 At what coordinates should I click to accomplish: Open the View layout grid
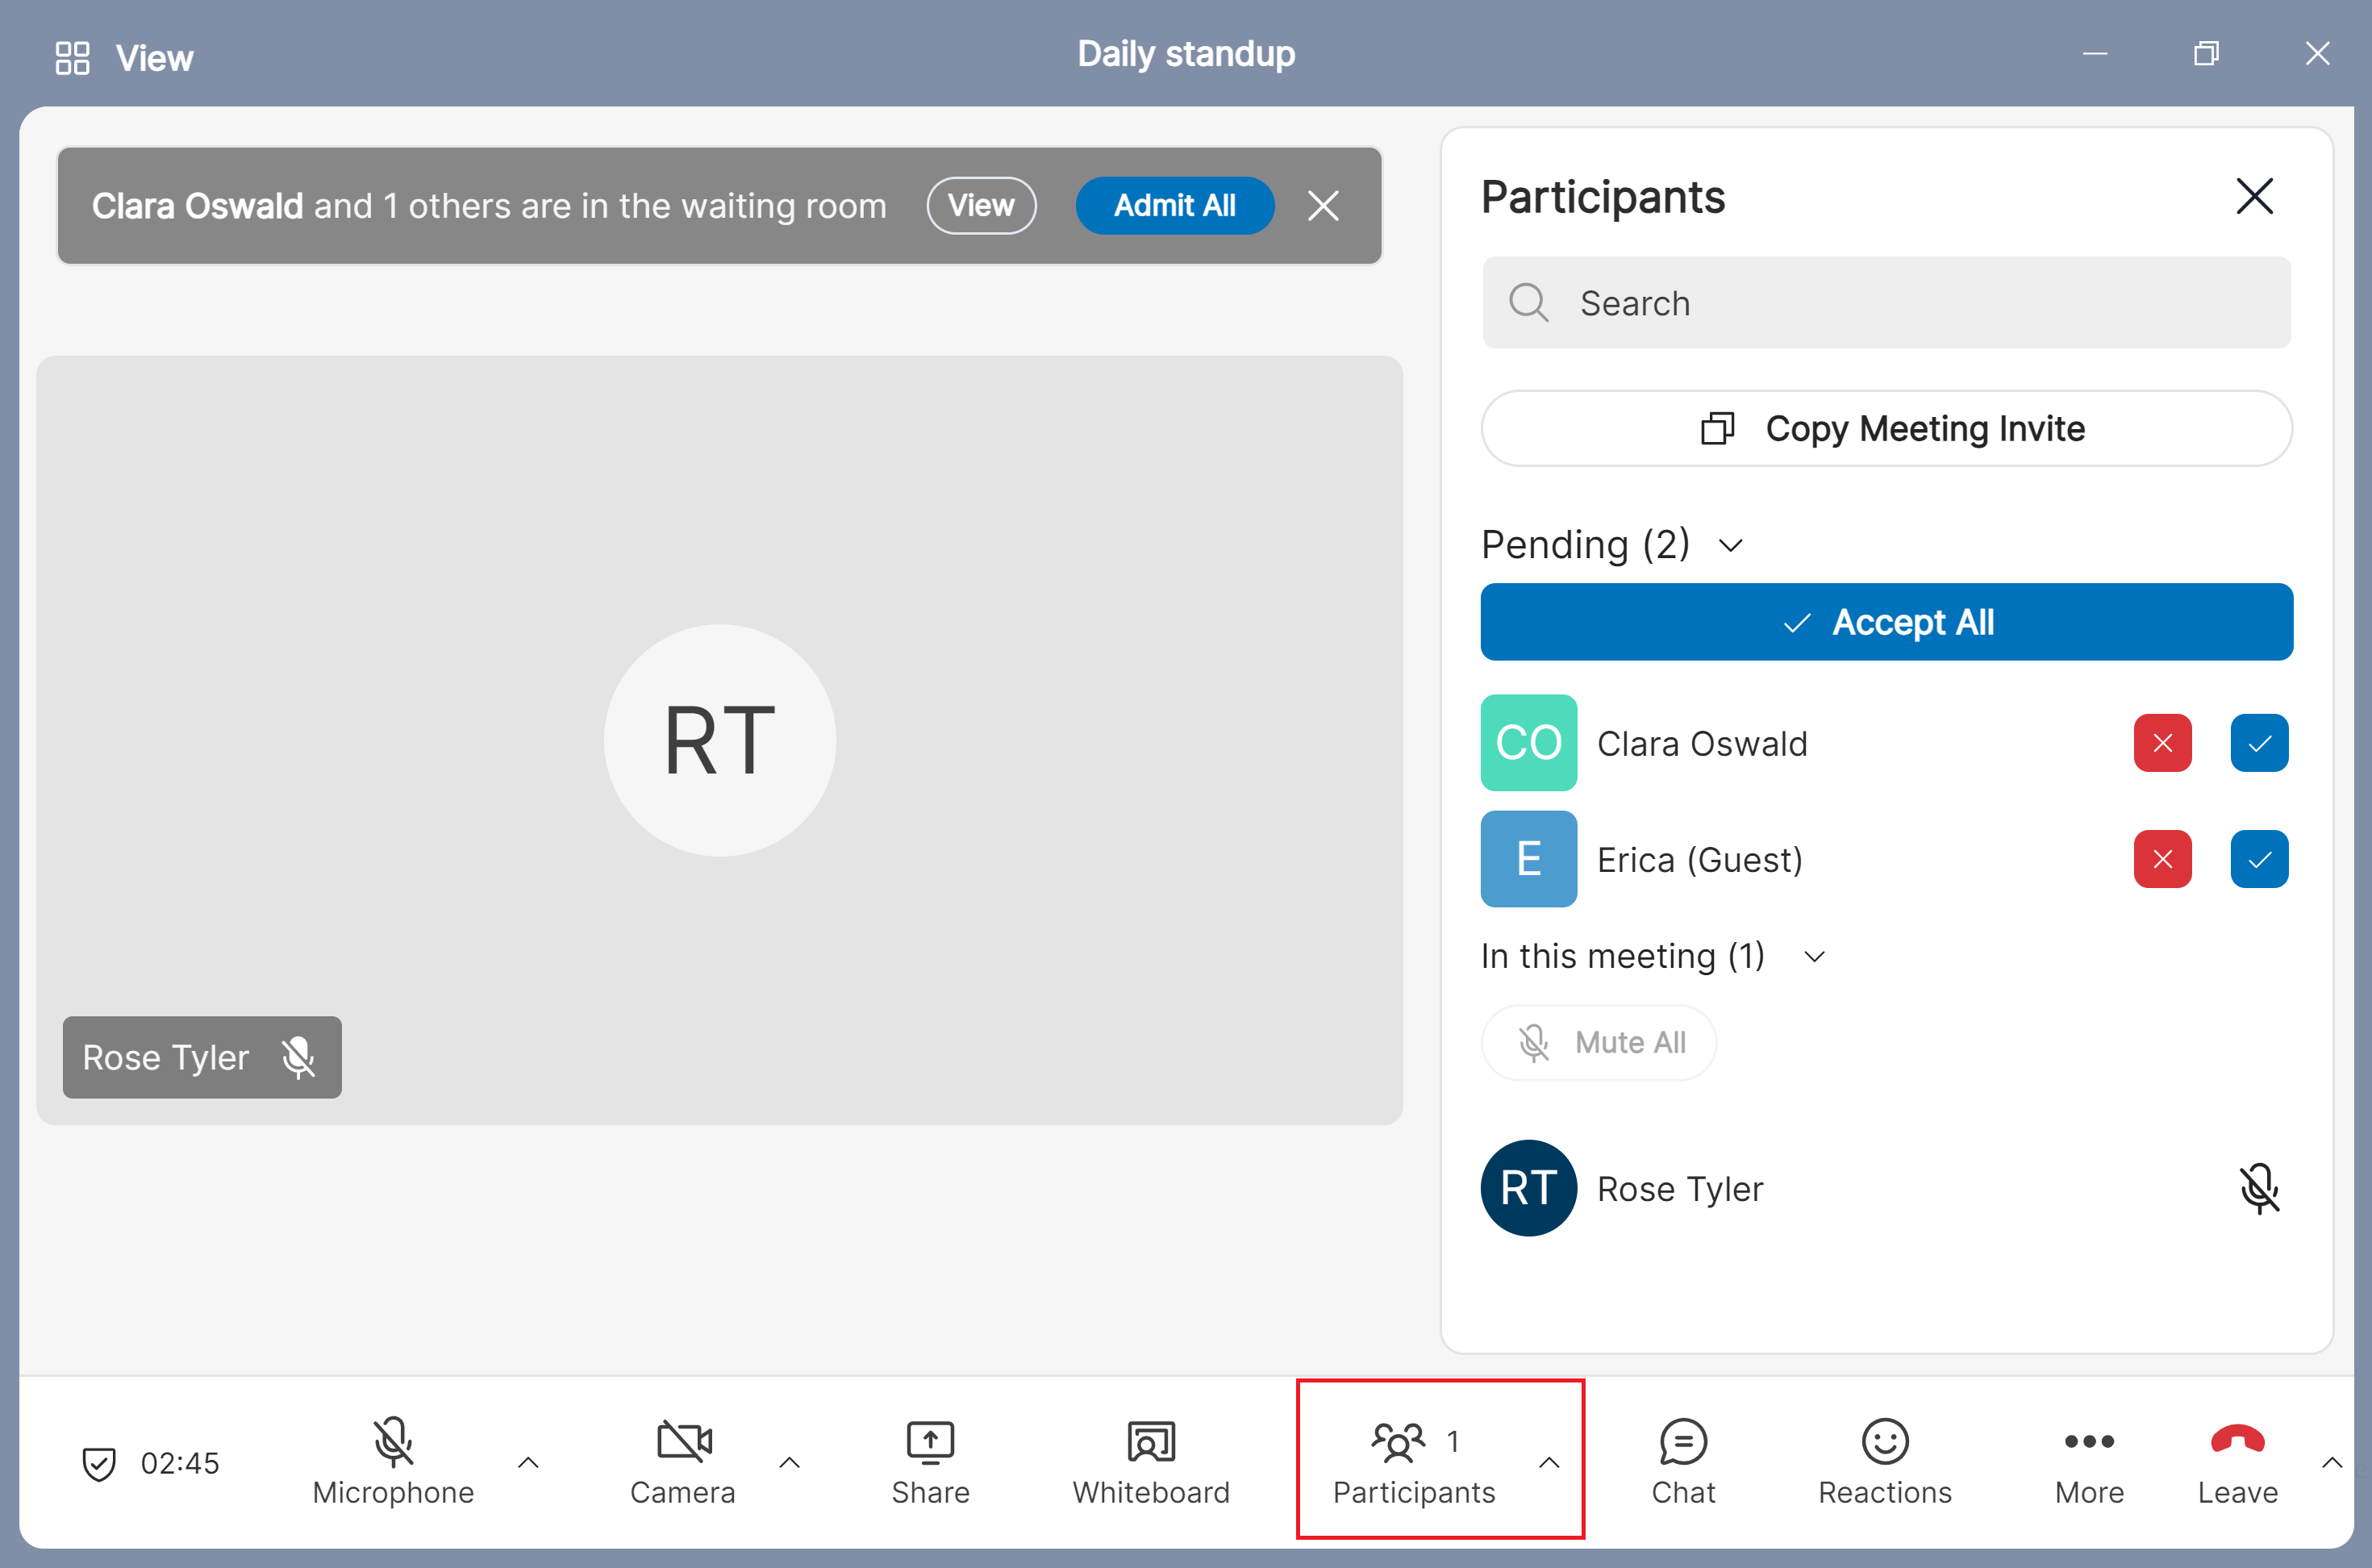click(x=72, y=57)
